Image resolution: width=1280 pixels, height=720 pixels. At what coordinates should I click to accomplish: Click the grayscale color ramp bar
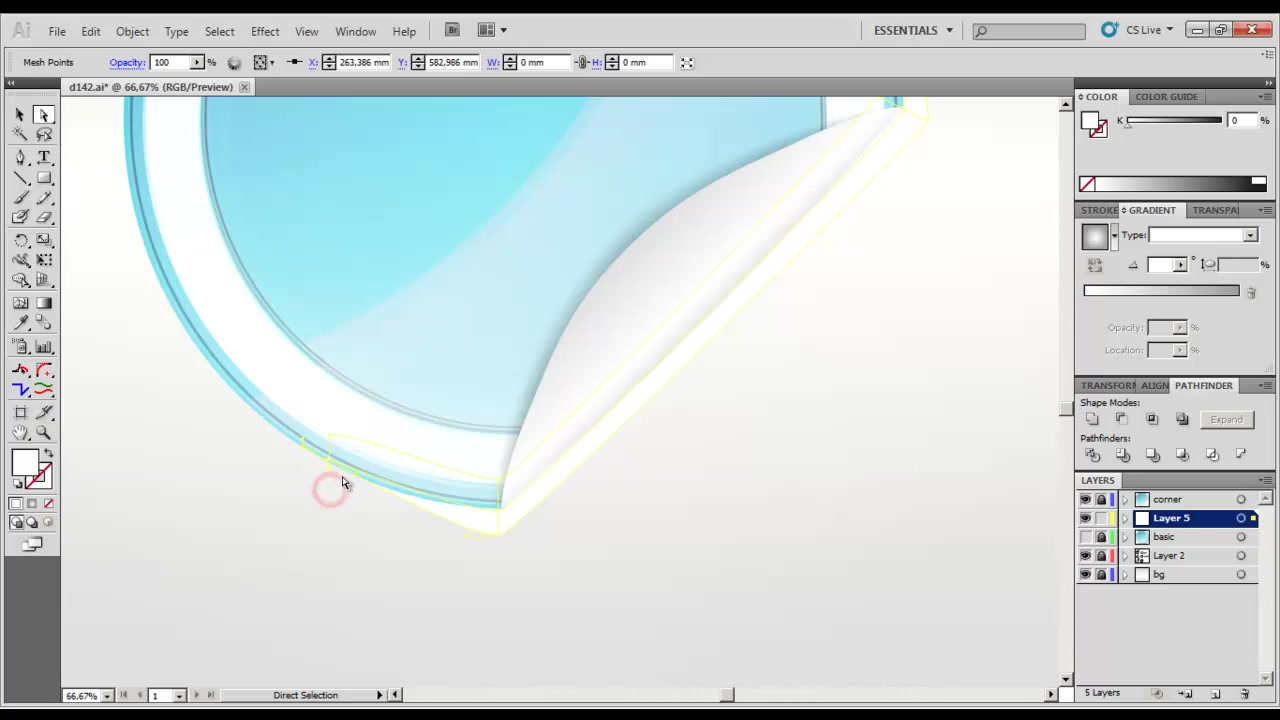[1172, 184]
